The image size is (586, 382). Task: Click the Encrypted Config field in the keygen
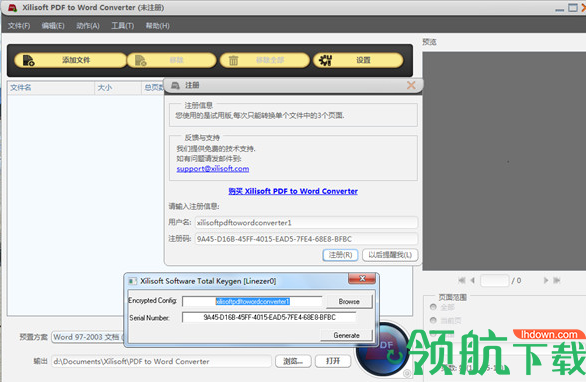coord(252,301)
